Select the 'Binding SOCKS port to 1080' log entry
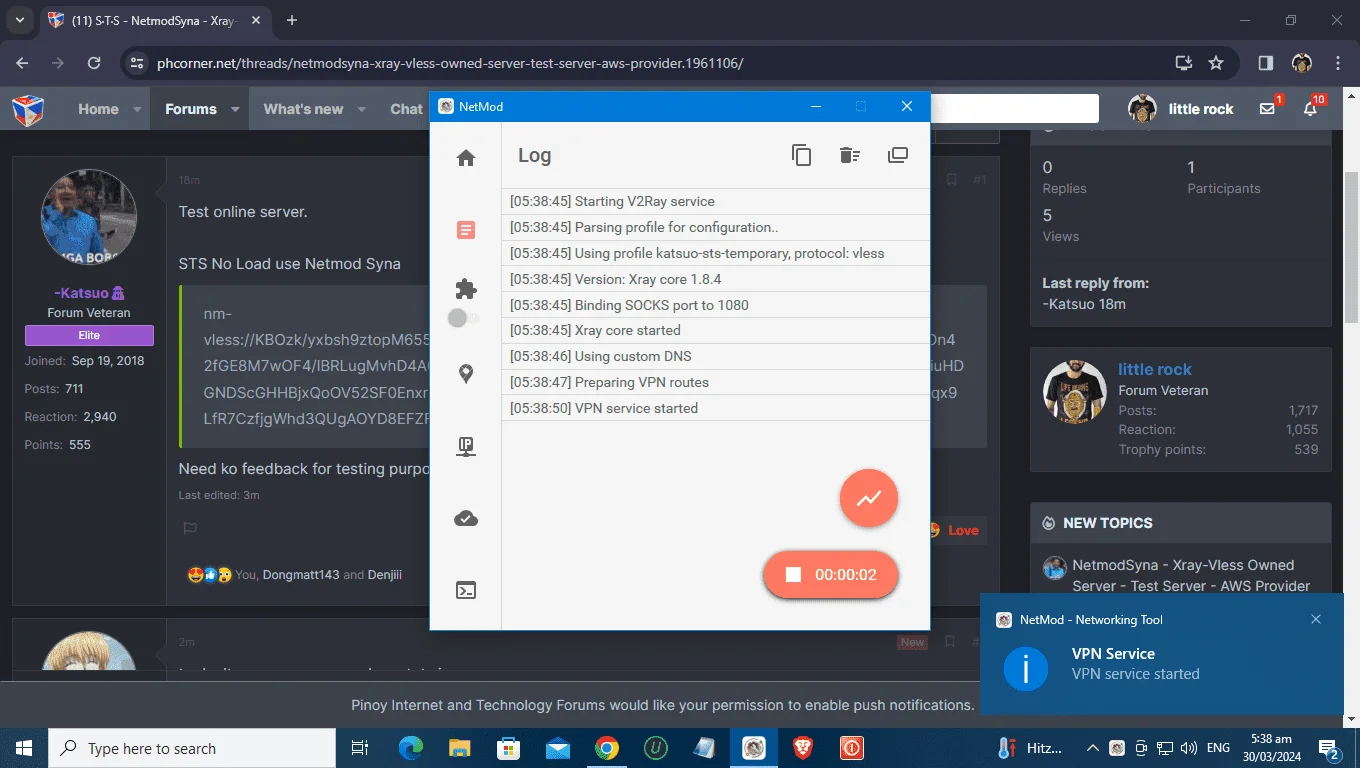This screenshot has width=1360, height=768. [x=716, y=305]
